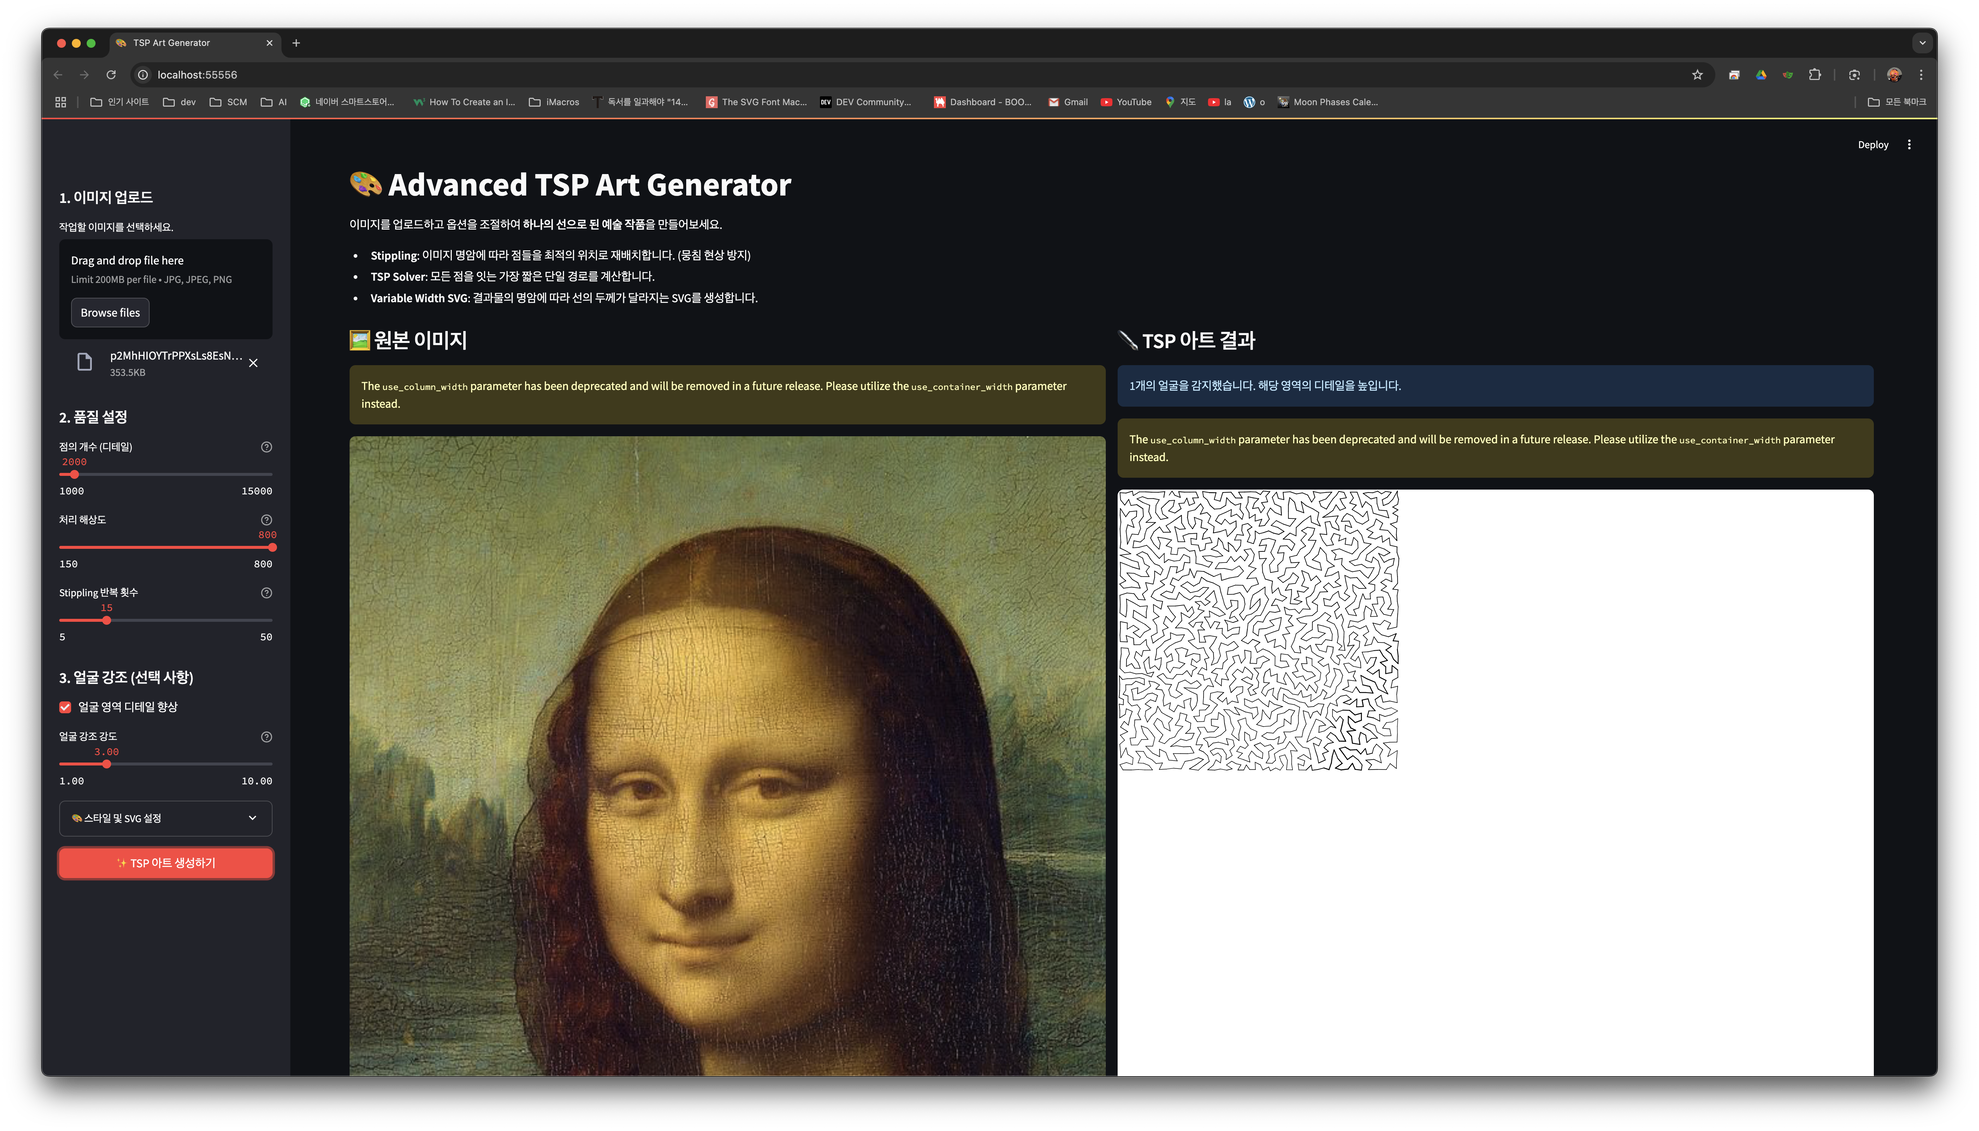Image resolution: width=1979 pixels, height=1131 pixels.
Task: Click help icon for 얼굴 강조 강도
Action: pyautogui.click(x=266, y=737)
